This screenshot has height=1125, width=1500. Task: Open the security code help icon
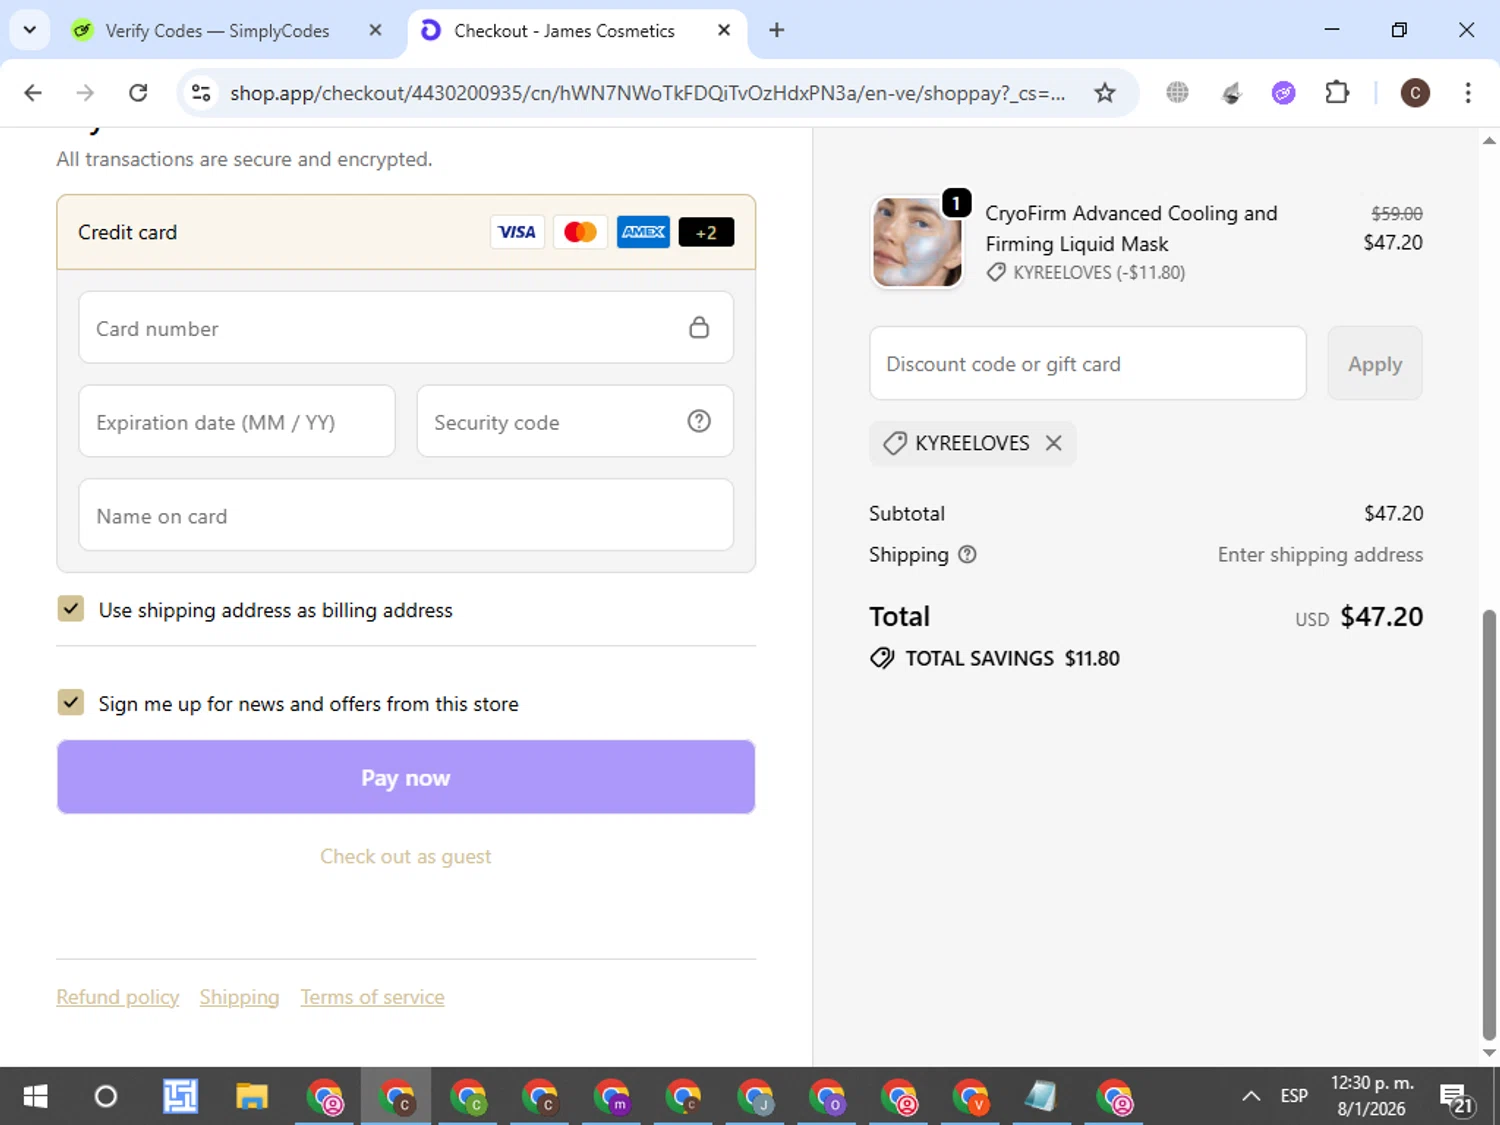pos(699,421)
